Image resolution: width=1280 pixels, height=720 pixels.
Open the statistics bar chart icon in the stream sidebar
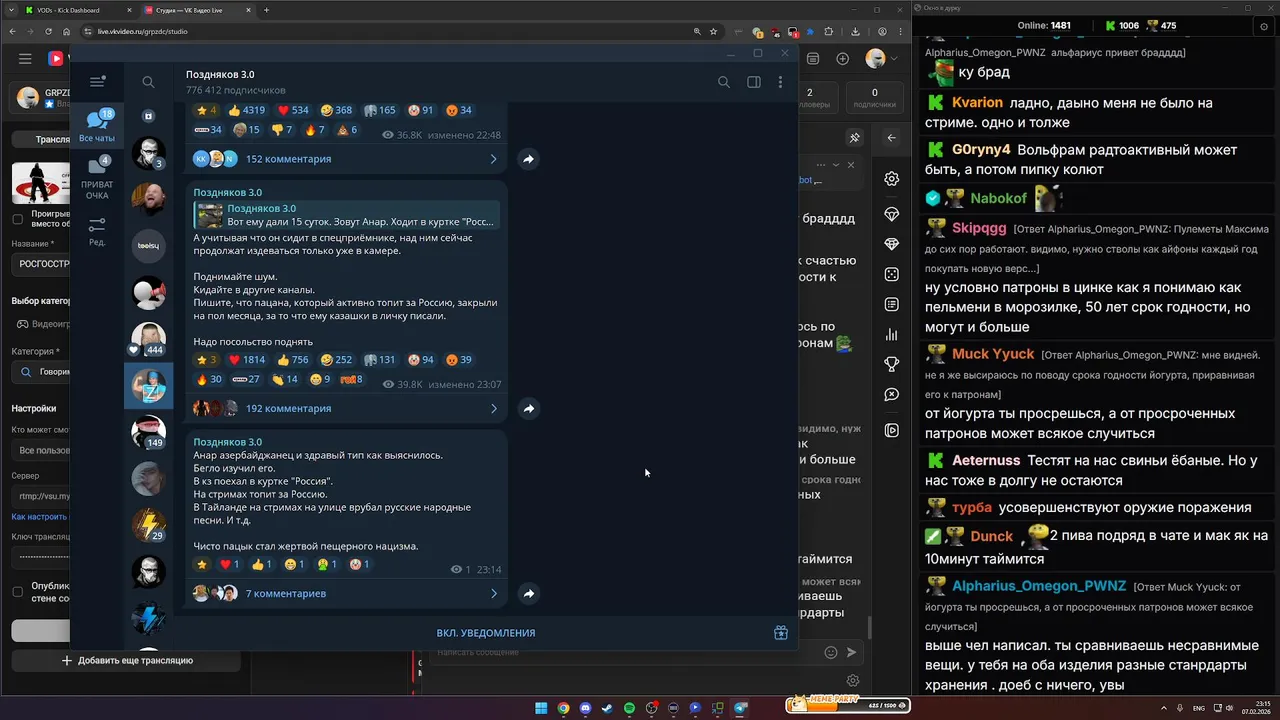(891, 335)
